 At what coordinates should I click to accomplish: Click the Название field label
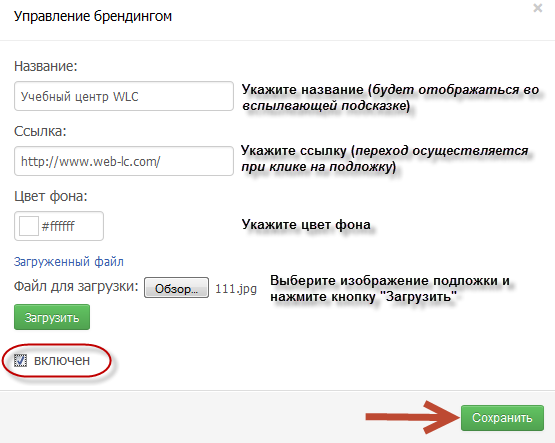coord(46,66)
